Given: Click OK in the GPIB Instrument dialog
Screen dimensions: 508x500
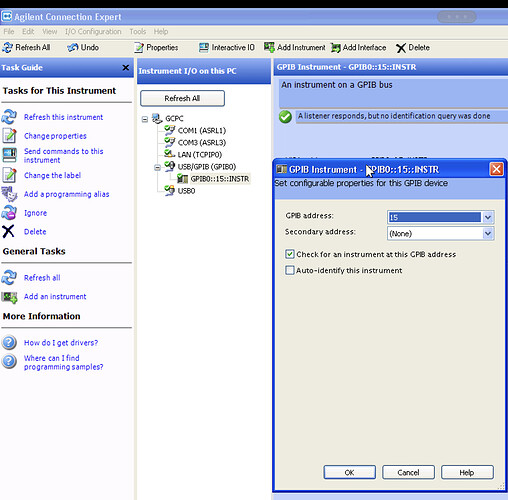Looking at the screenshot, I should tap(349, 472).
